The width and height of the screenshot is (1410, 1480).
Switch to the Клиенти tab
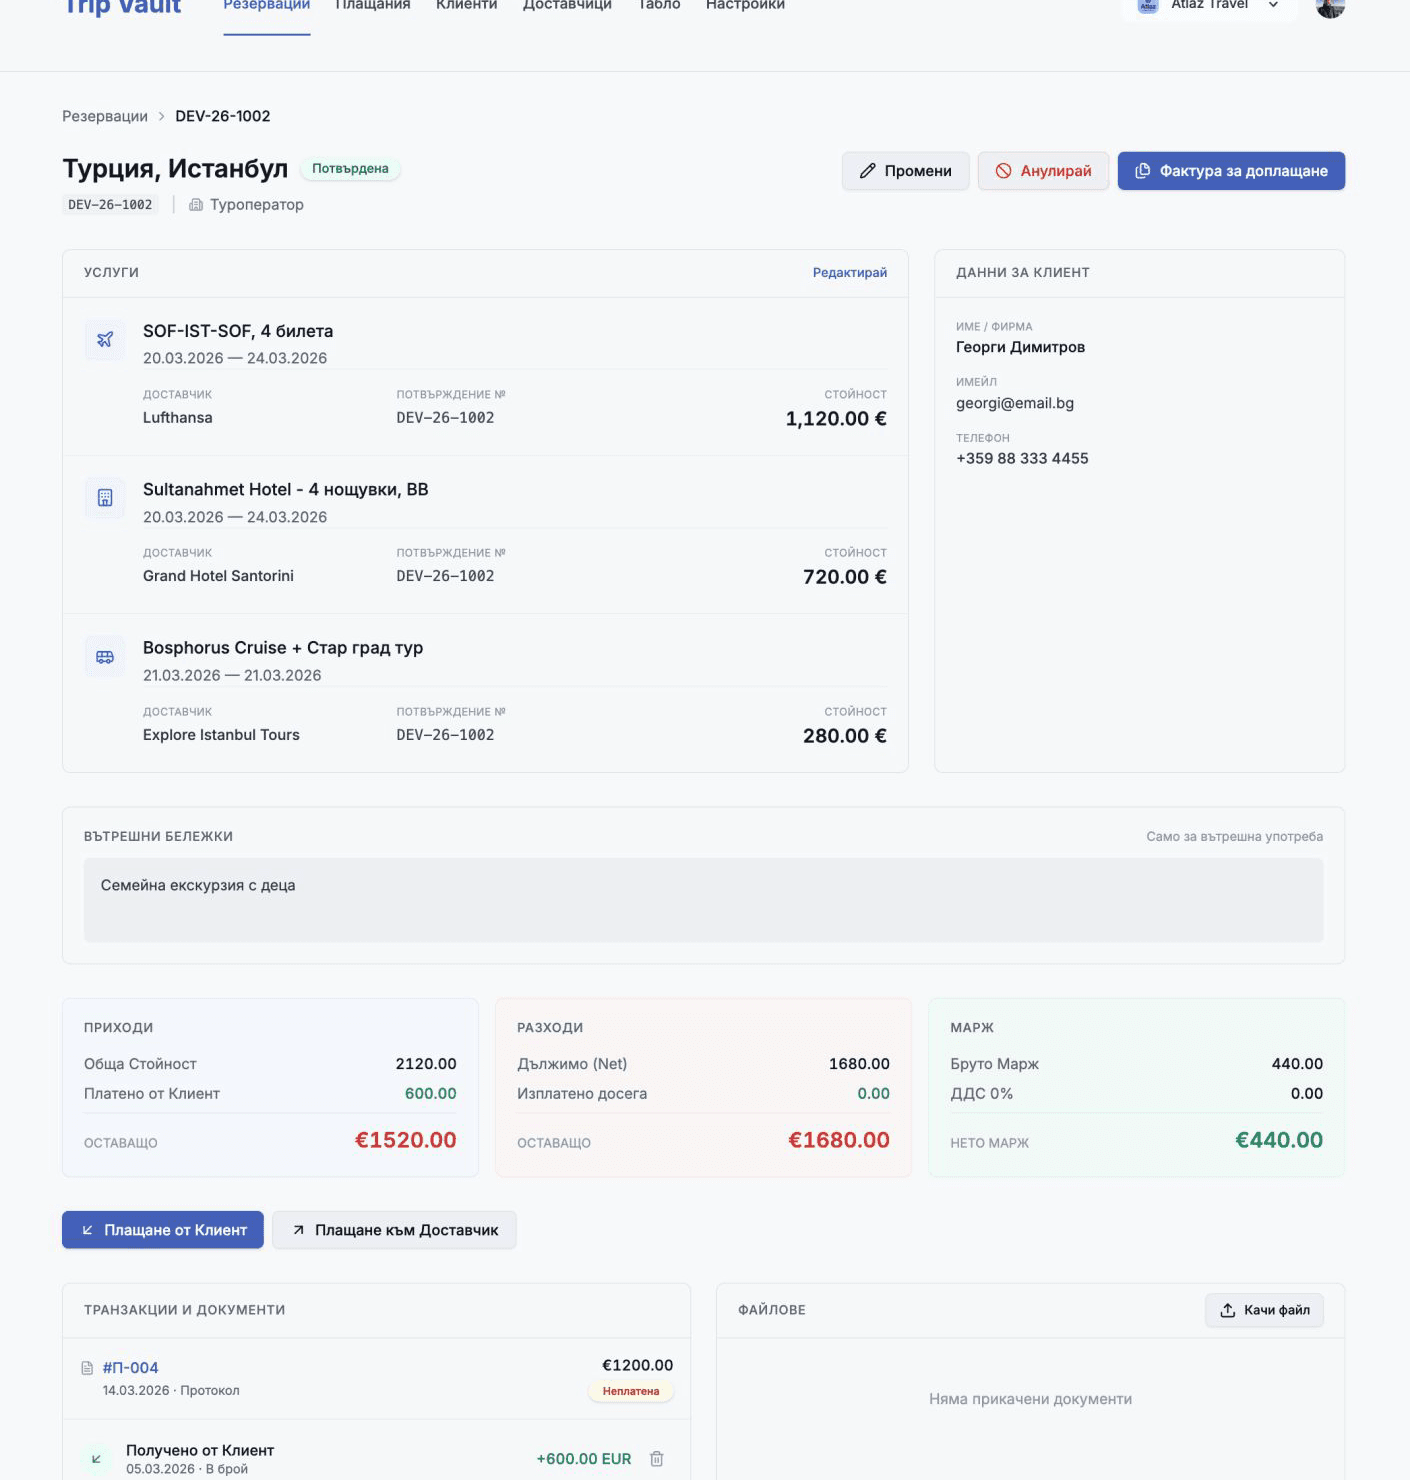(x=467, y=6)
